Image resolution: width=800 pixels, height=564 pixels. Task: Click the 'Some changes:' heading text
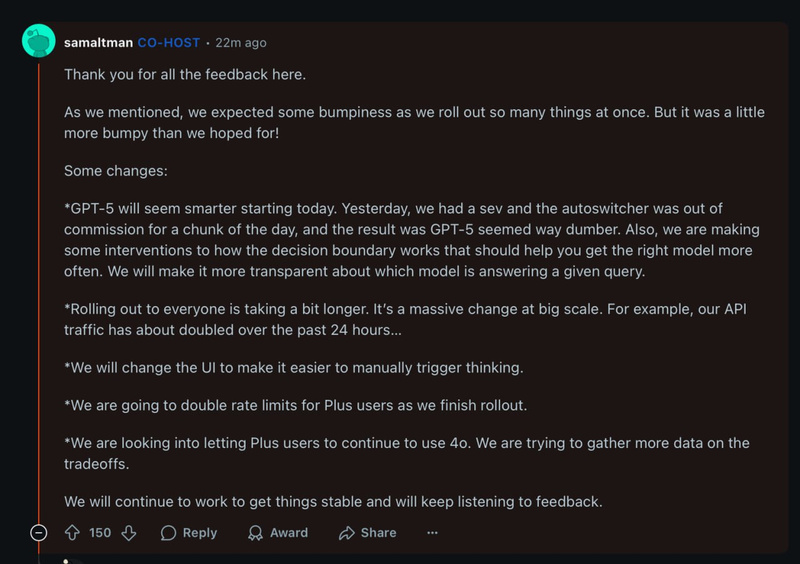(x=115, y=171)
